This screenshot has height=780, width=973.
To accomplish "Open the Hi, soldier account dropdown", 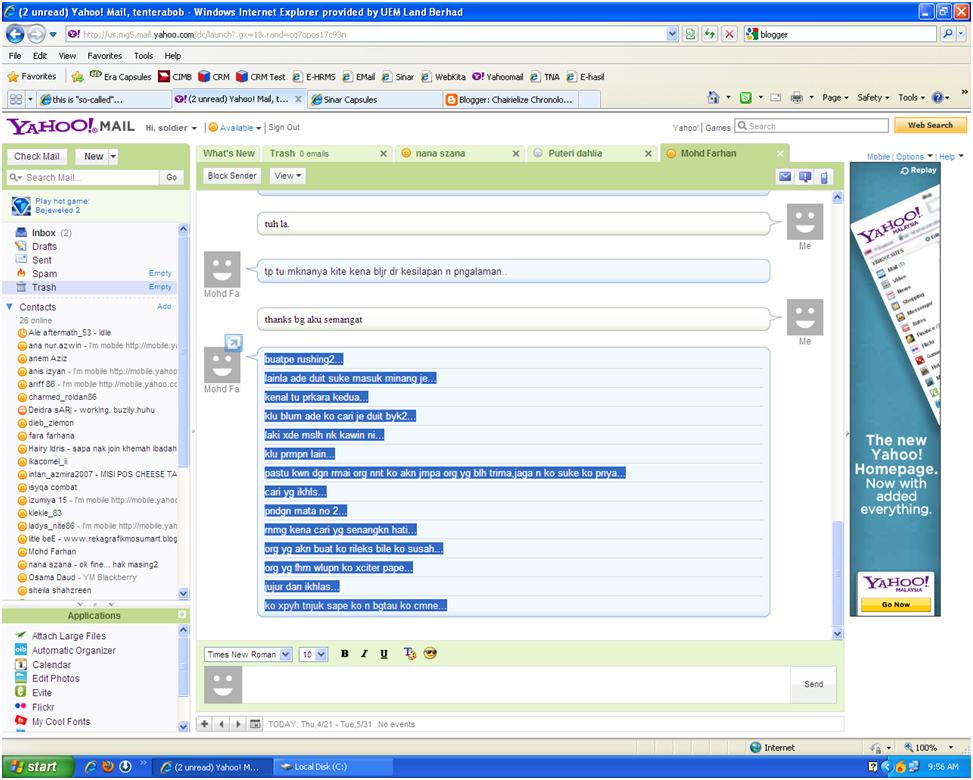I will coord(171,128).
